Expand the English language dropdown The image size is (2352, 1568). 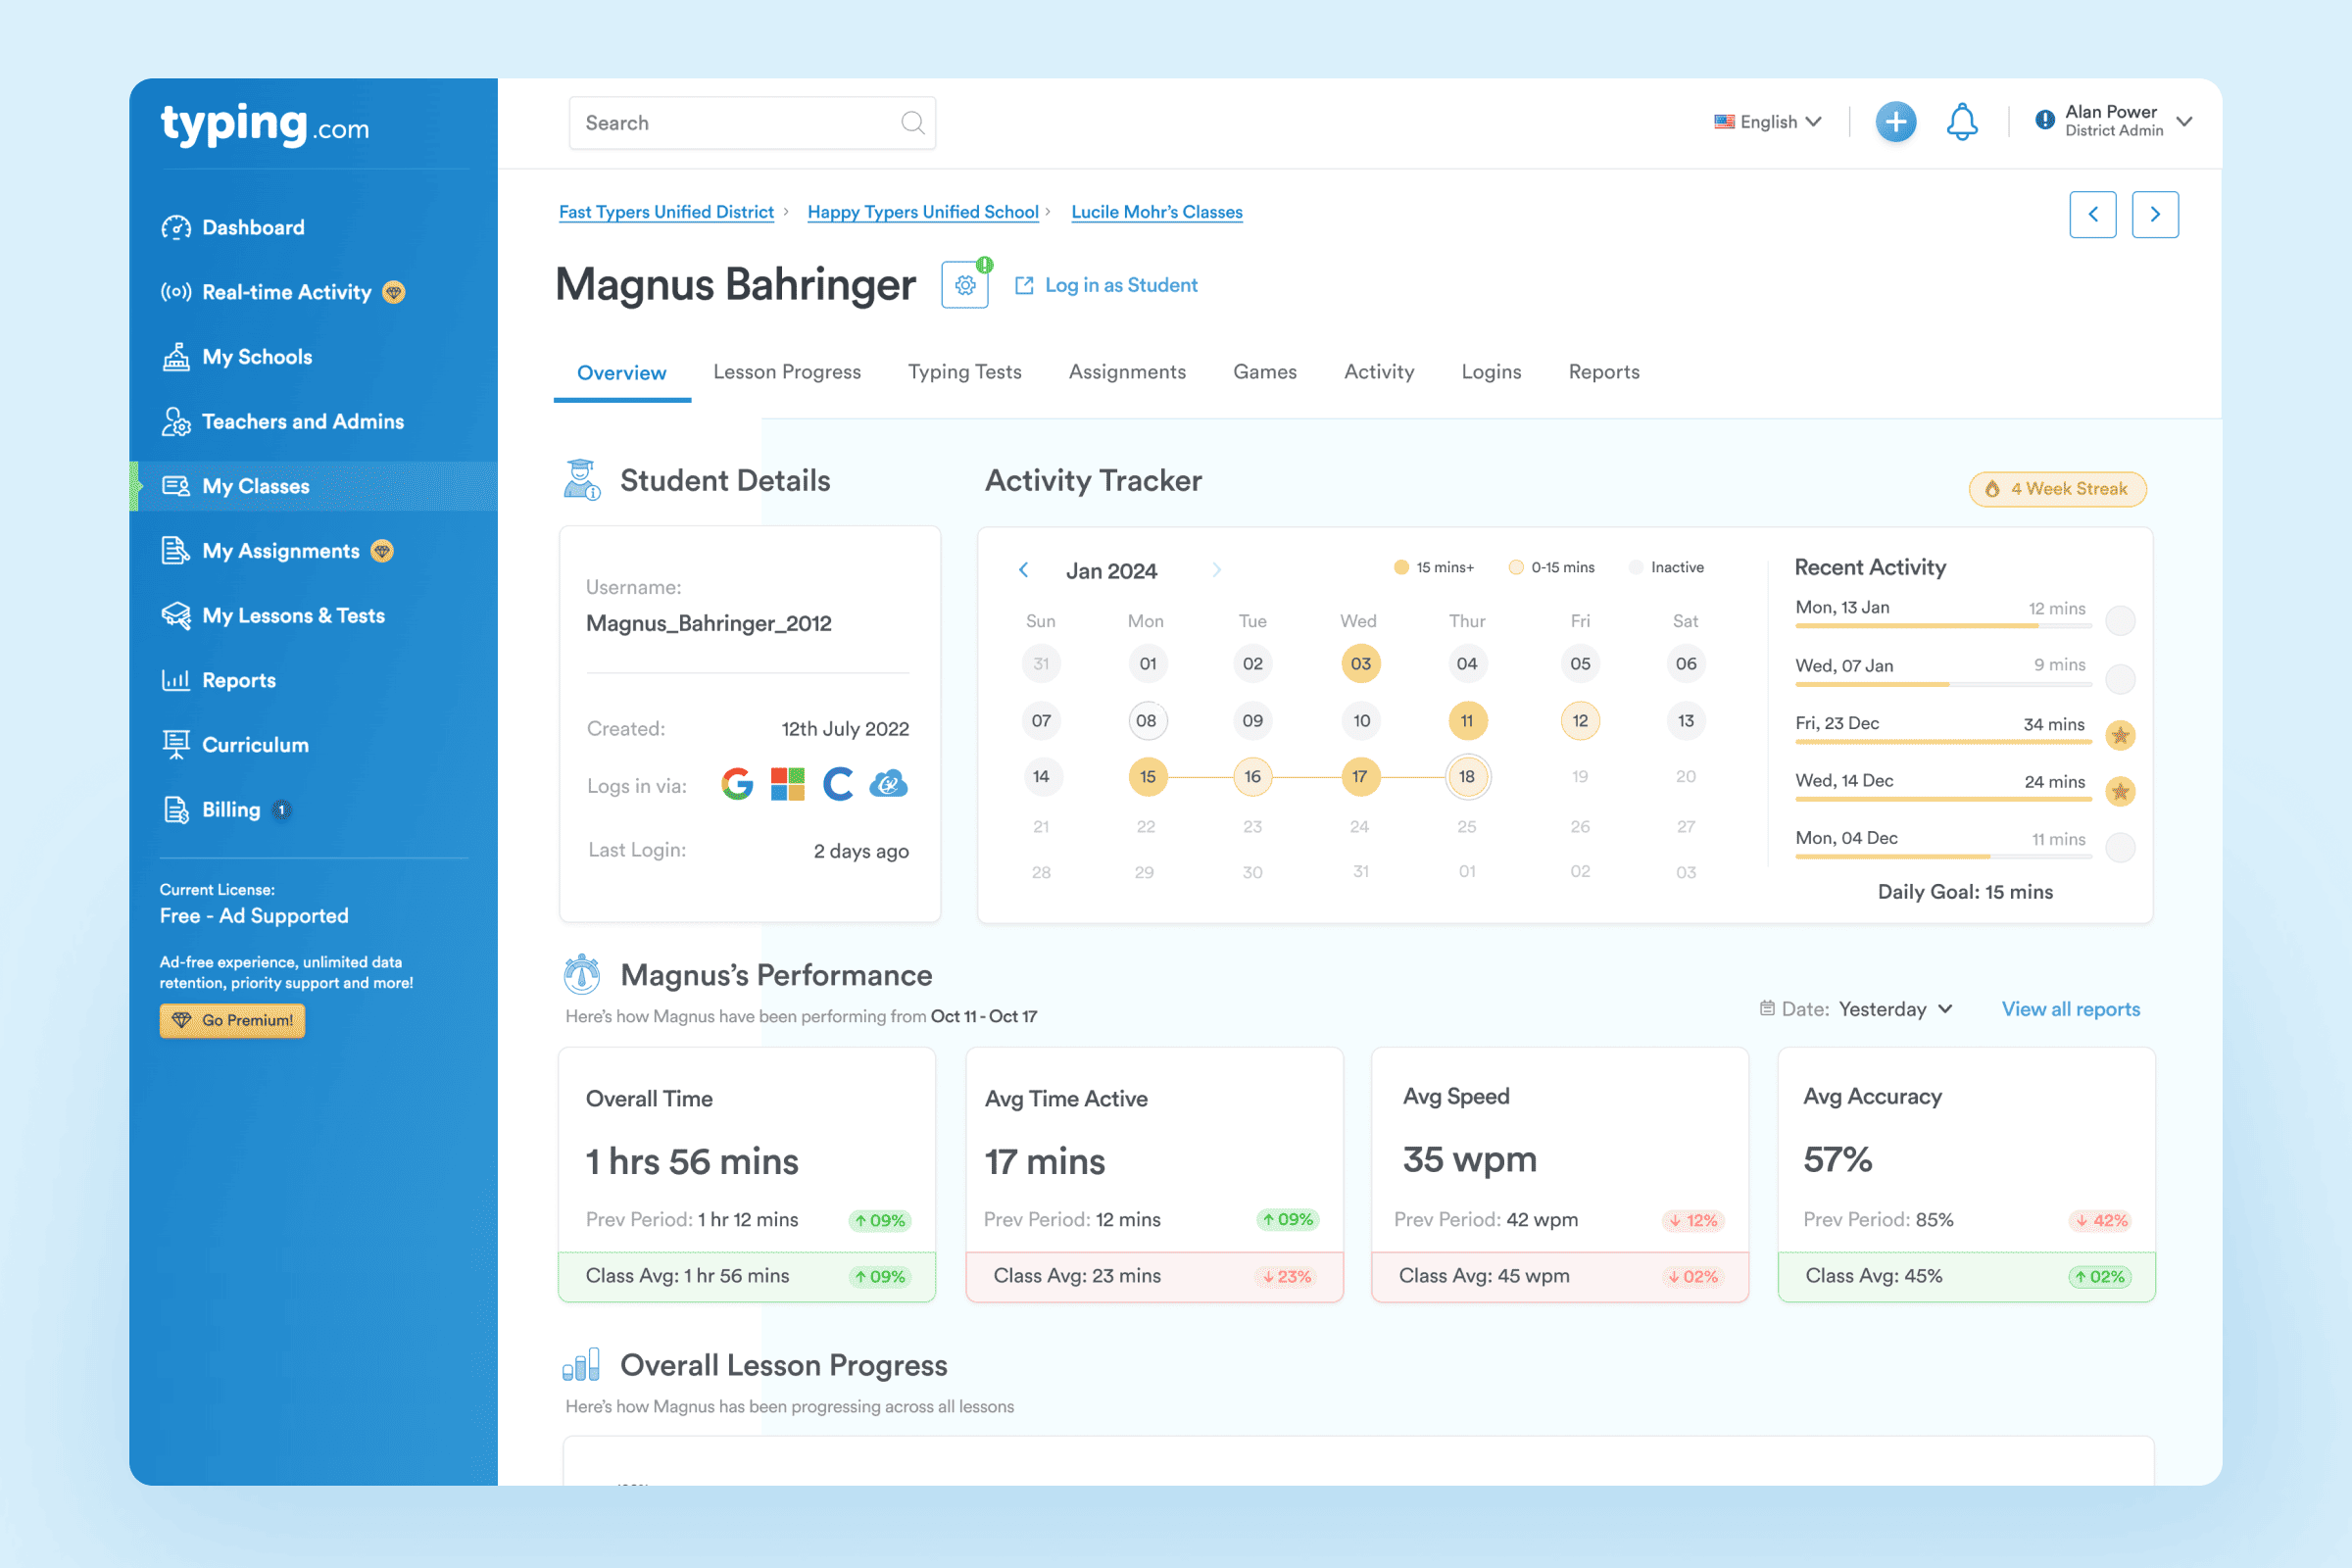point(1767,122)
